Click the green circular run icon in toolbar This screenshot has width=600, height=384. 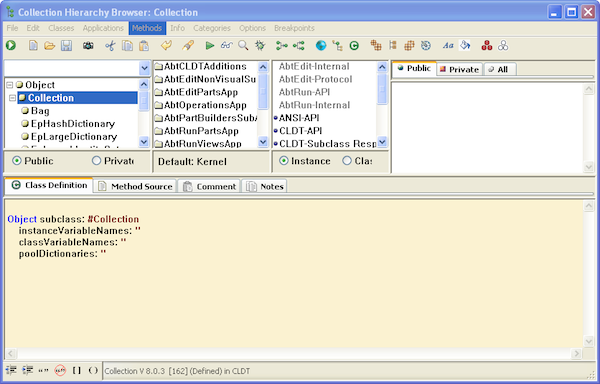(x=11, y=46)
